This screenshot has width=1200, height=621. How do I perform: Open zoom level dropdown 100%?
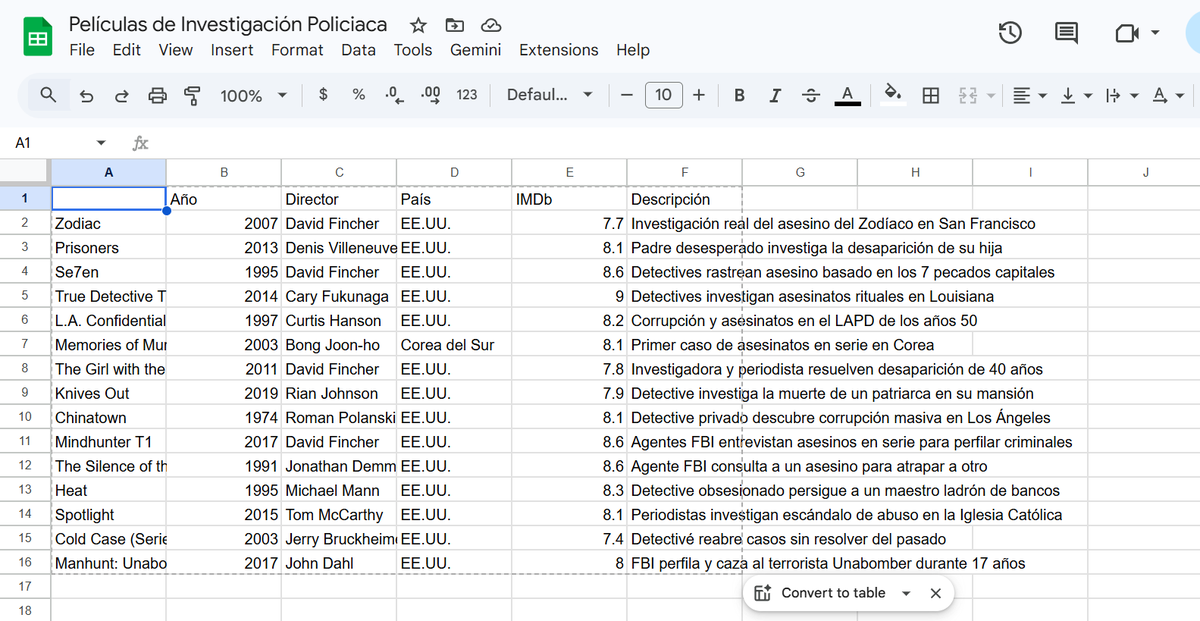[253, 95]
